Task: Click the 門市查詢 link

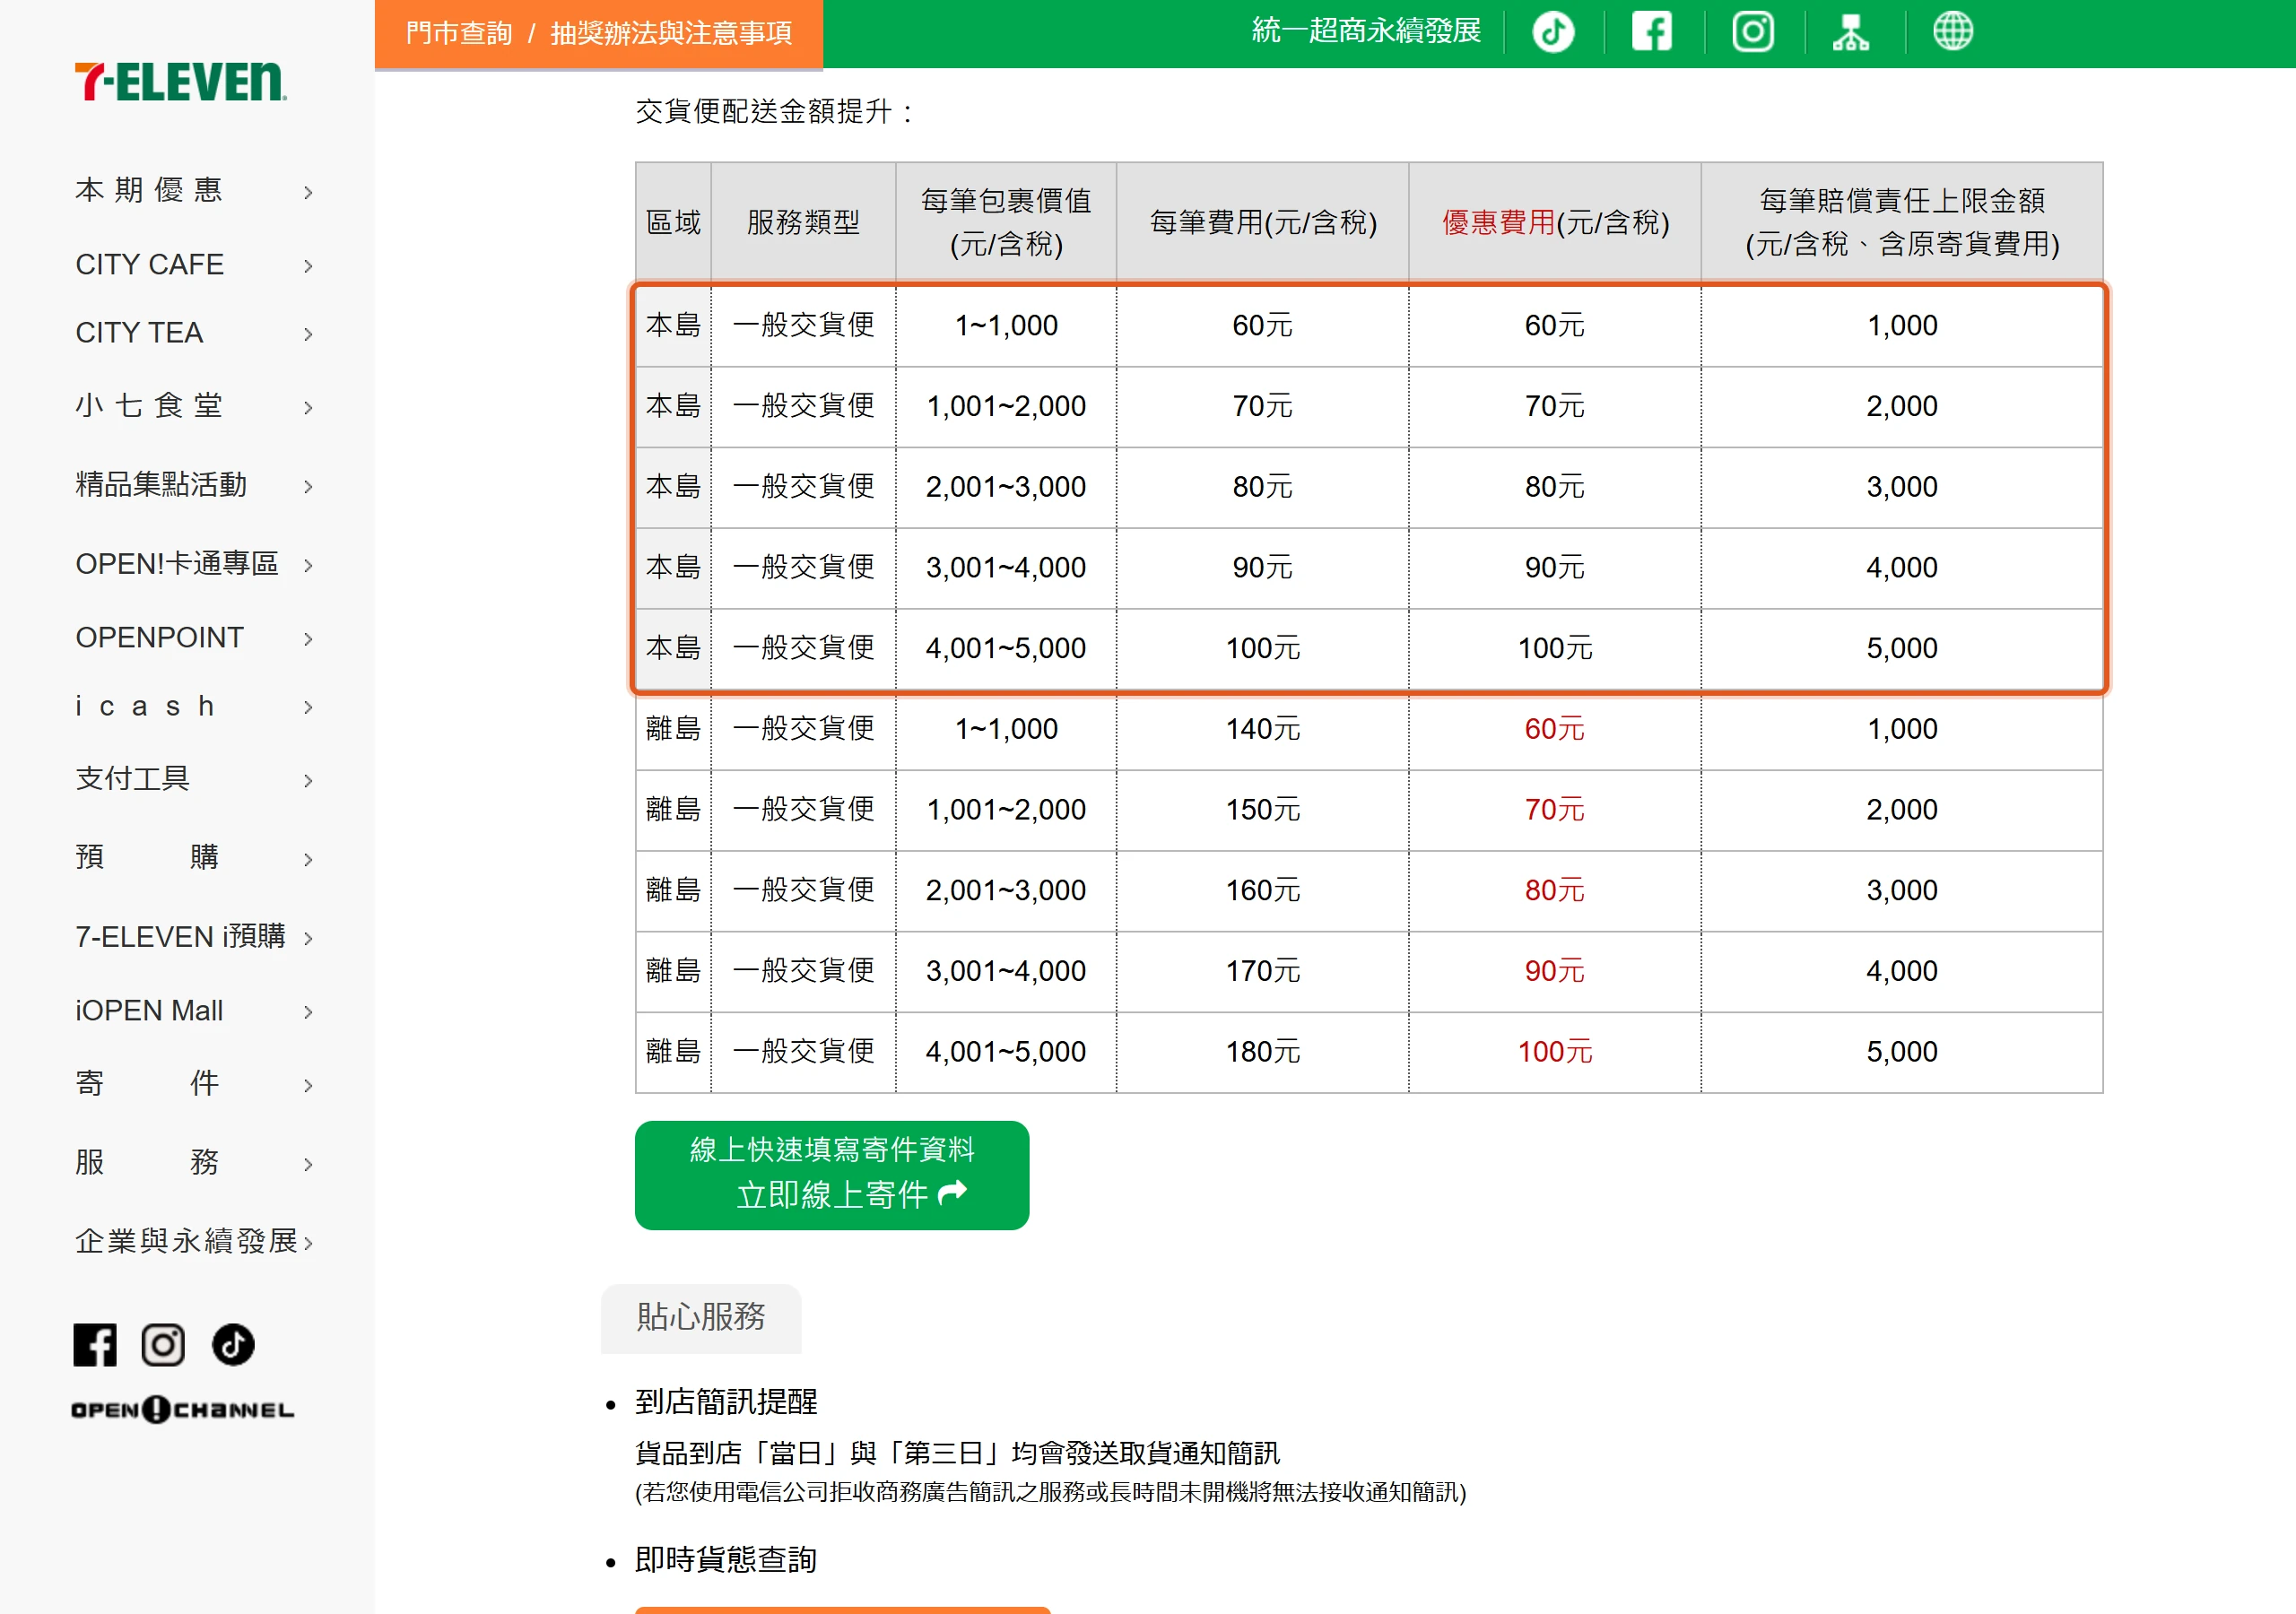Action: (x=459, y=33)
